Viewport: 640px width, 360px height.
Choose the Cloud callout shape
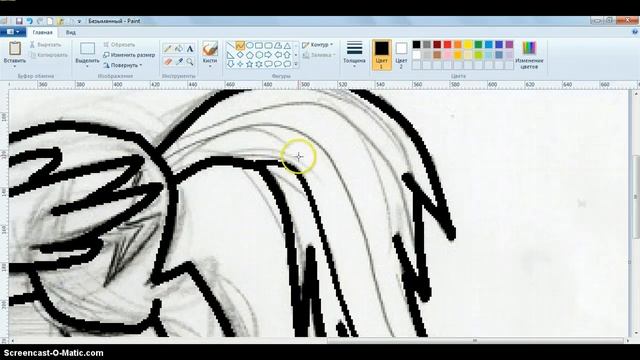click(287, 64)
